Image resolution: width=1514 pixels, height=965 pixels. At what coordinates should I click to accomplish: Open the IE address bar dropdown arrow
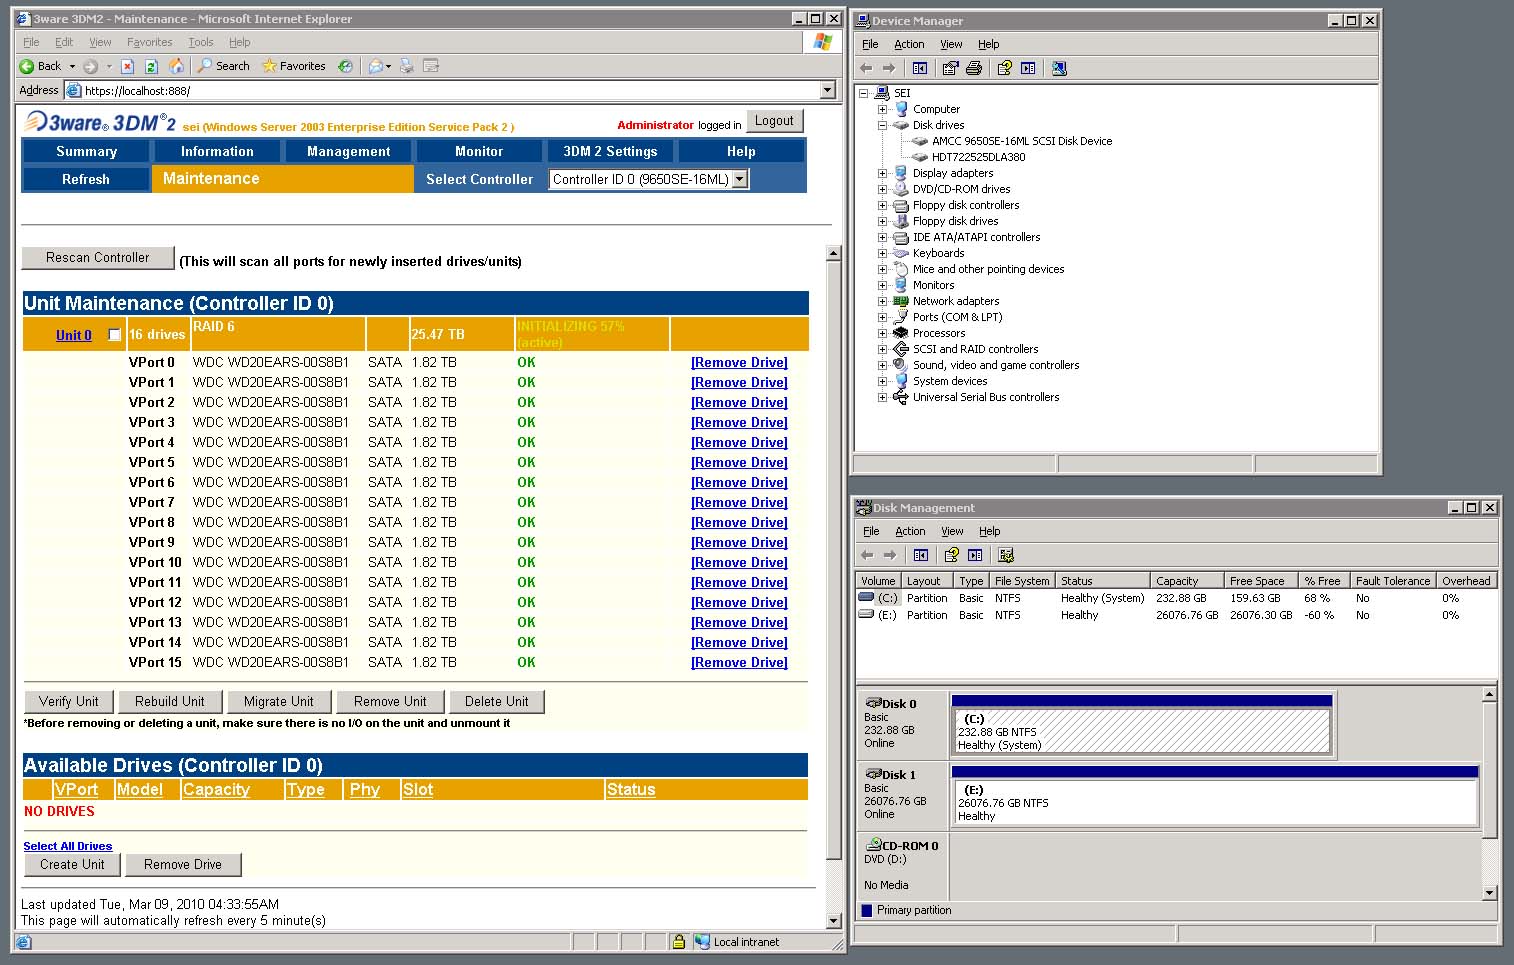point(827,90)
